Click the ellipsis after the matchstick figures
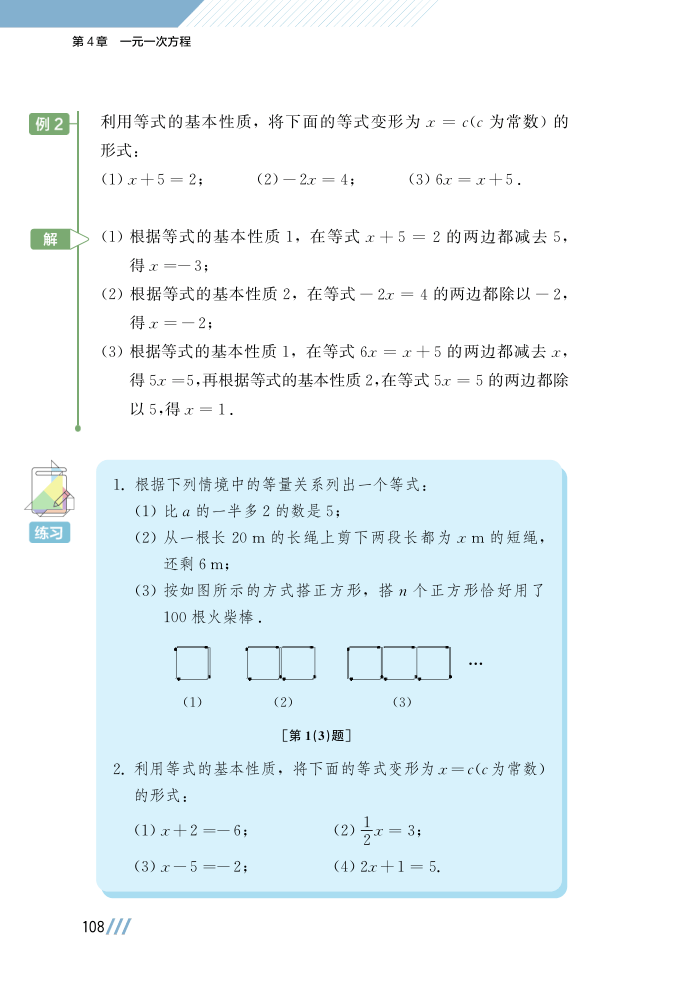Viewport: 700px width, 983px height. (476, 664)
